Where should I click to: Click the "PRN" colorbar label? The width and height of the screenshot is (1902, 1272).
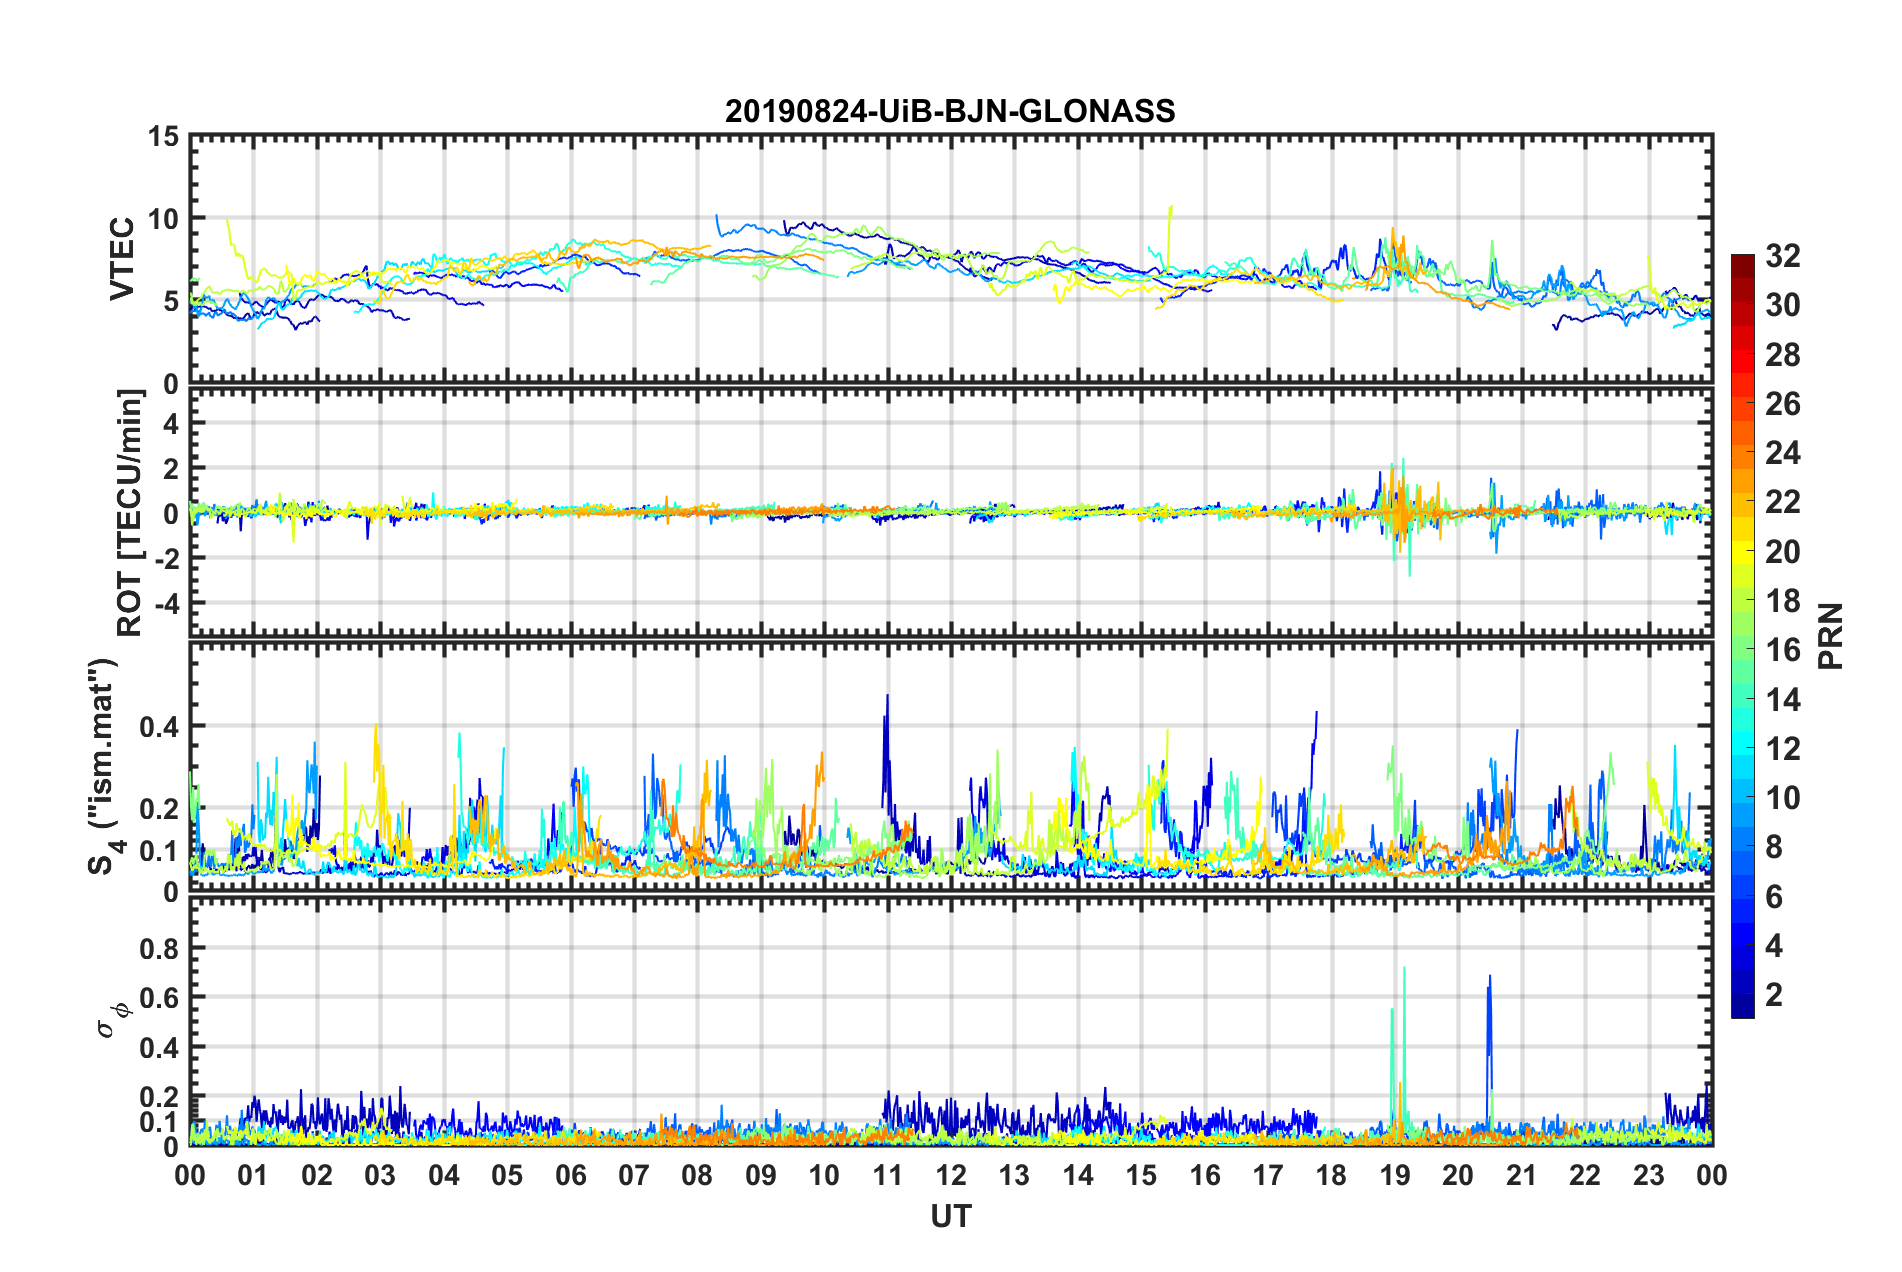pyautogui.click(x=1830, y=636)
